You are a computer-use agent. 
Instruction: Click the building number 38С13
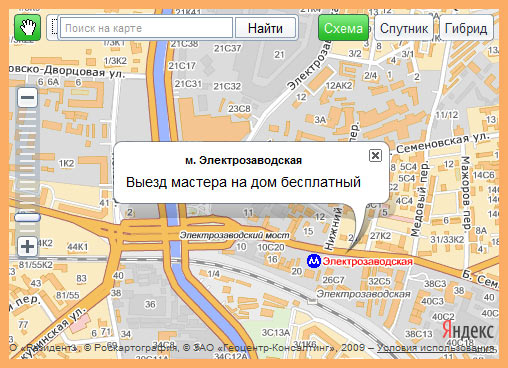coord(418,333)
